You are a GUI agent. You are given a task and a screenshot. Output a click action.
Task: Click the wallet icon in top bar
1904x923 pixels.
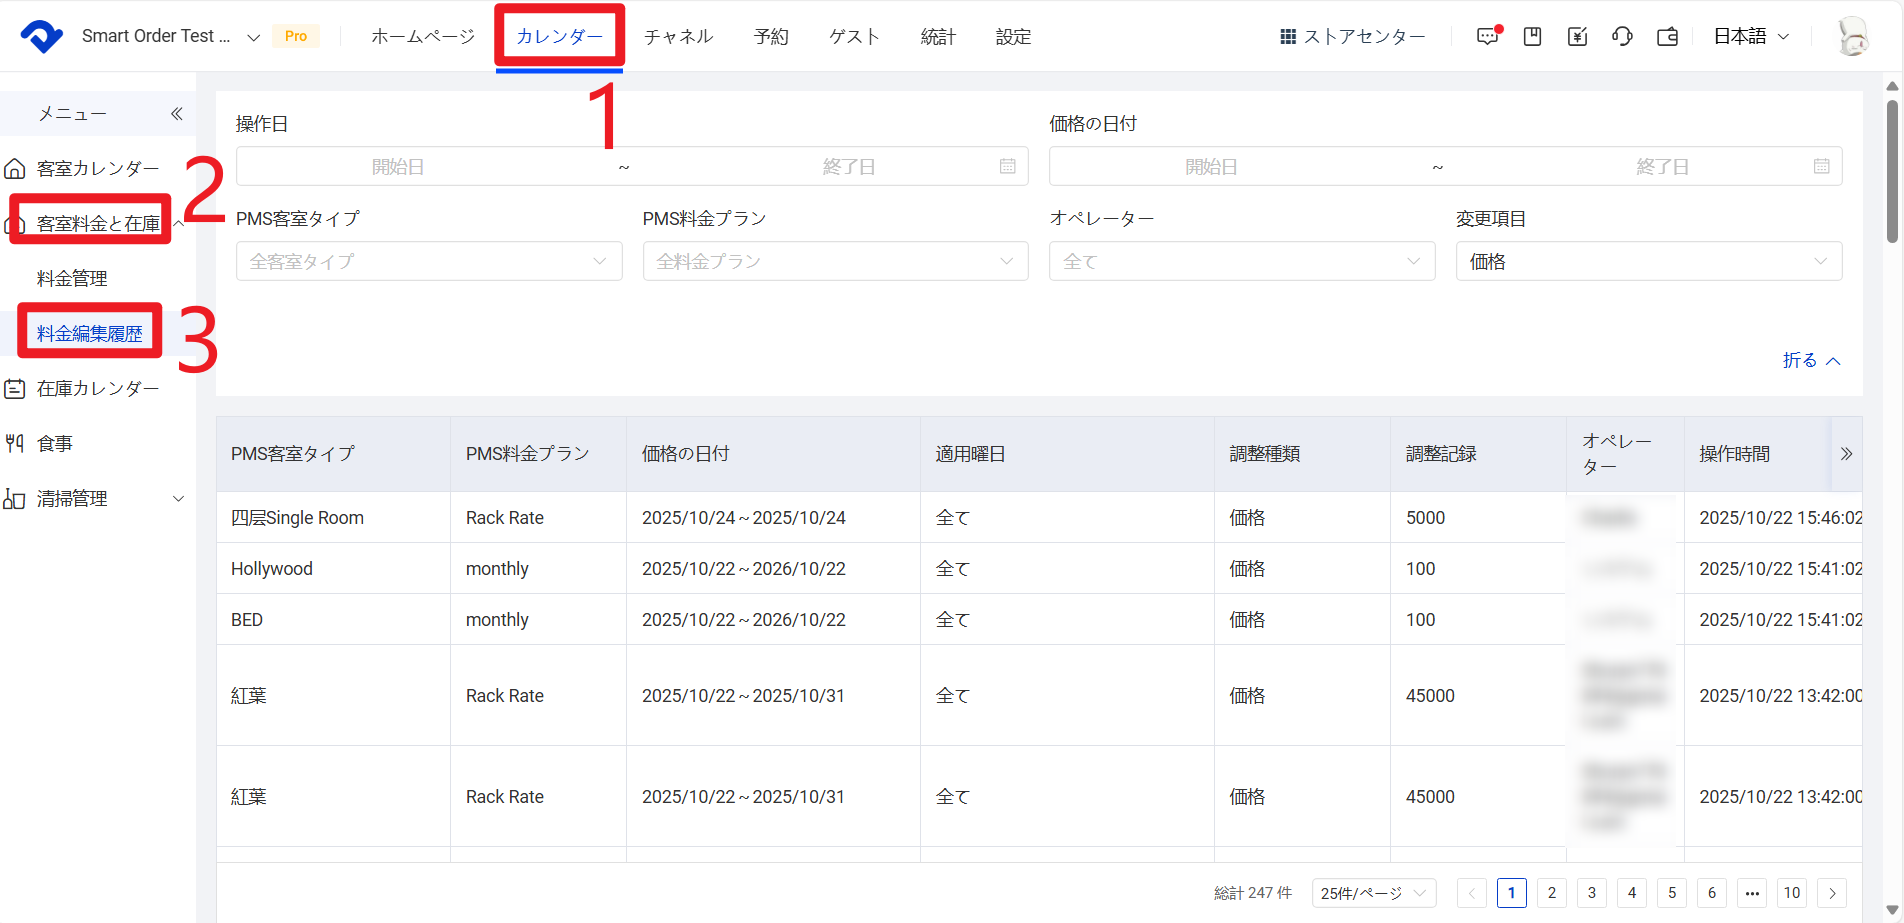(1667, 36)
